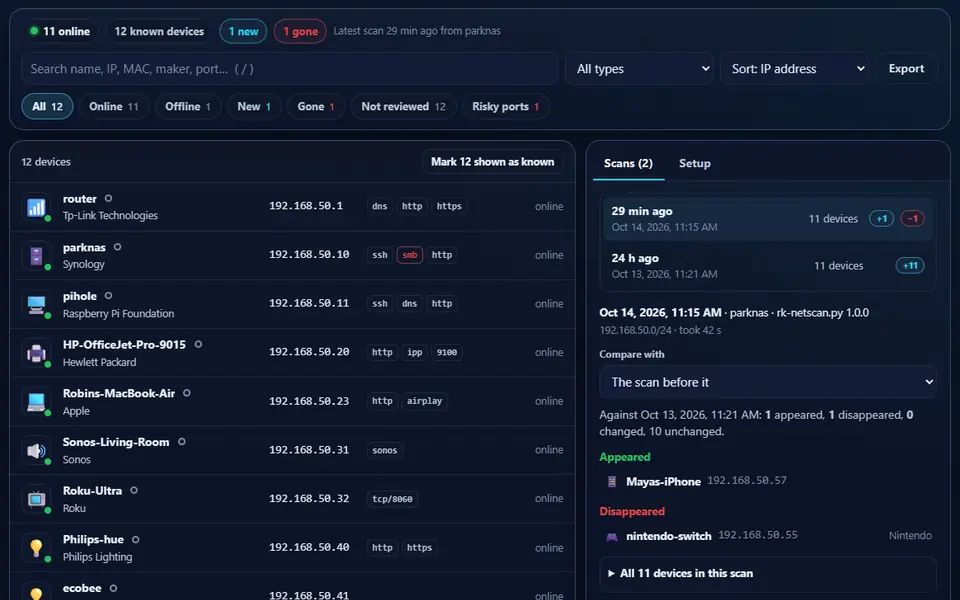Toggle reviewed circle next to Philips-hue
The width and height of the screenshot is (960, 600).
tap(136, 539)
